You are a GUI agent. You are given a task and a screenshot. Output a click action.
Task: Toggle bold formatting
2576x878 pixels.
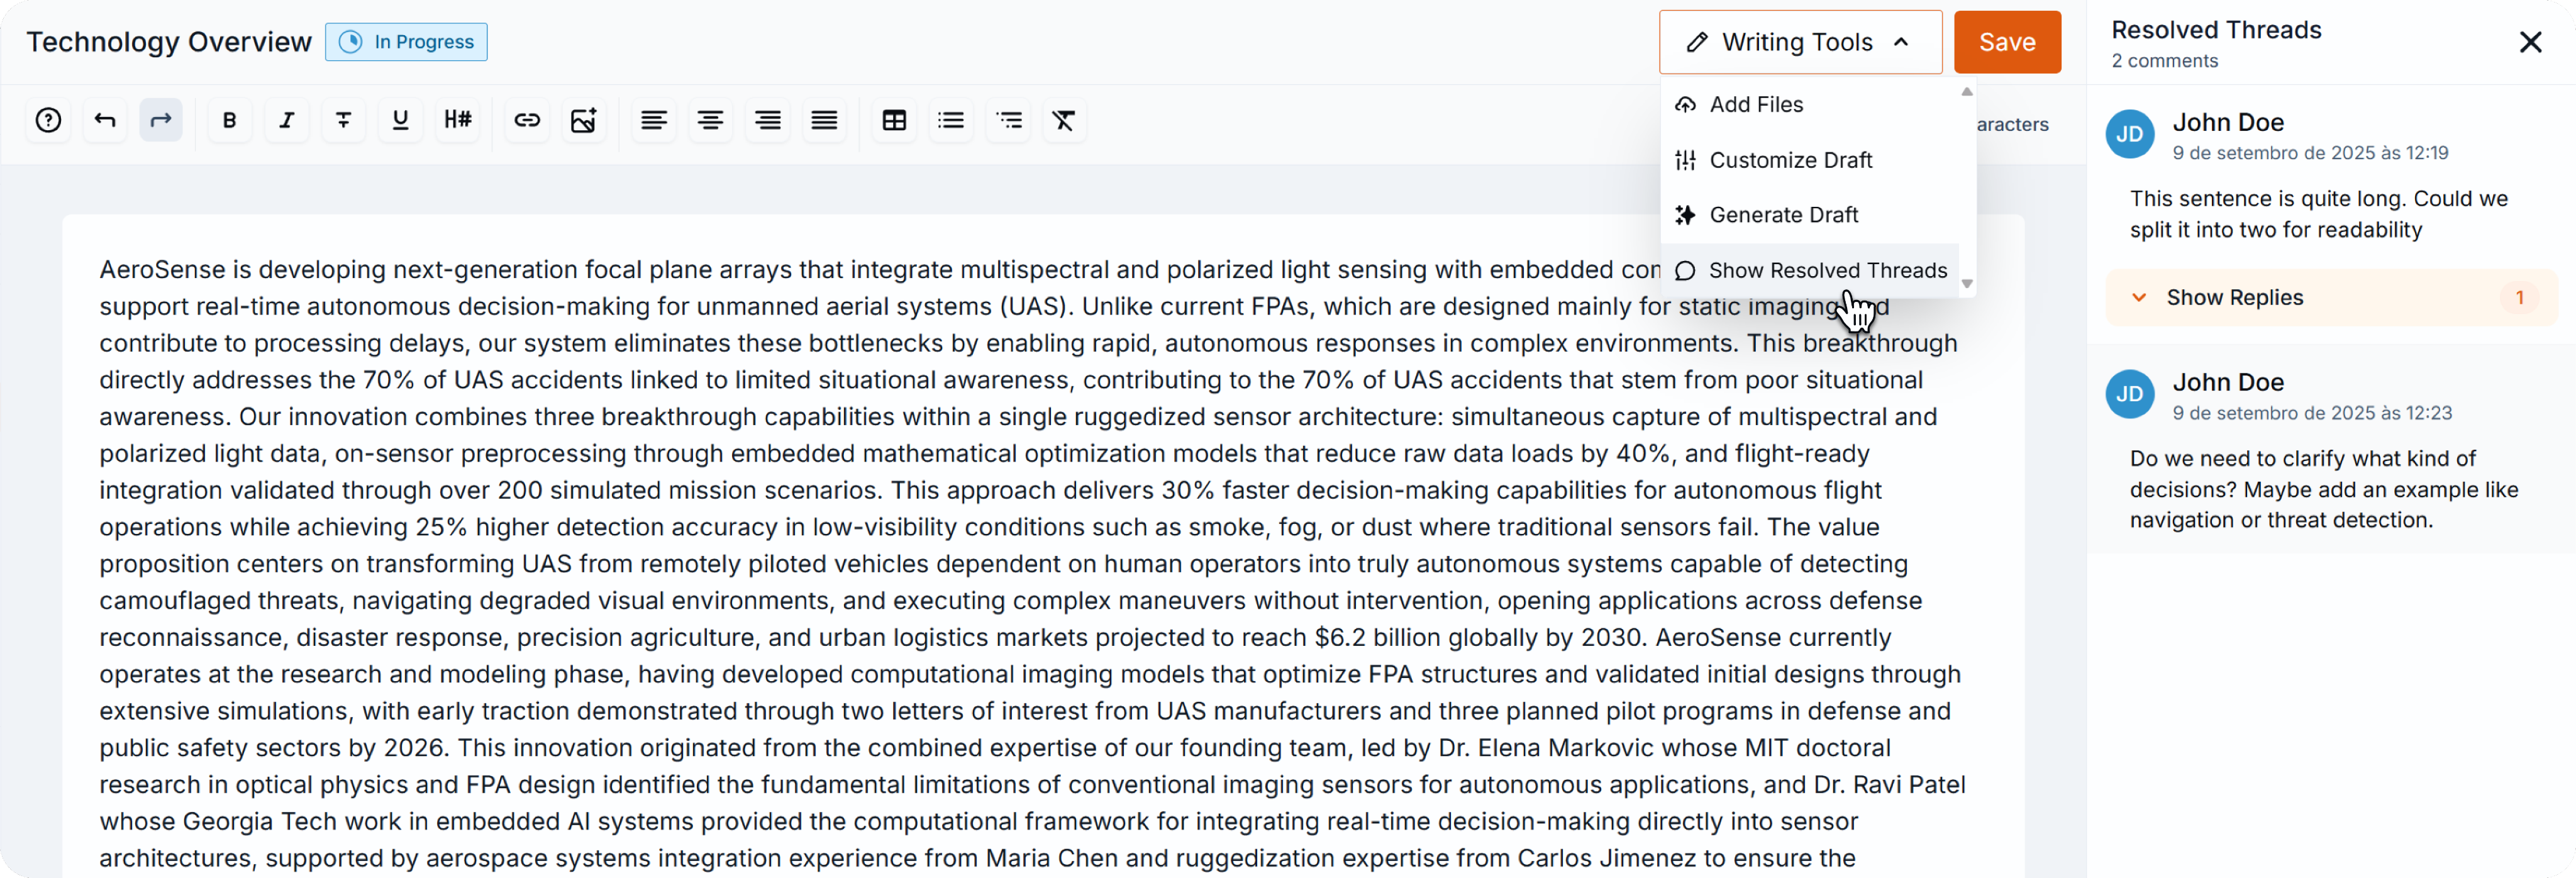tap(229, 120)
